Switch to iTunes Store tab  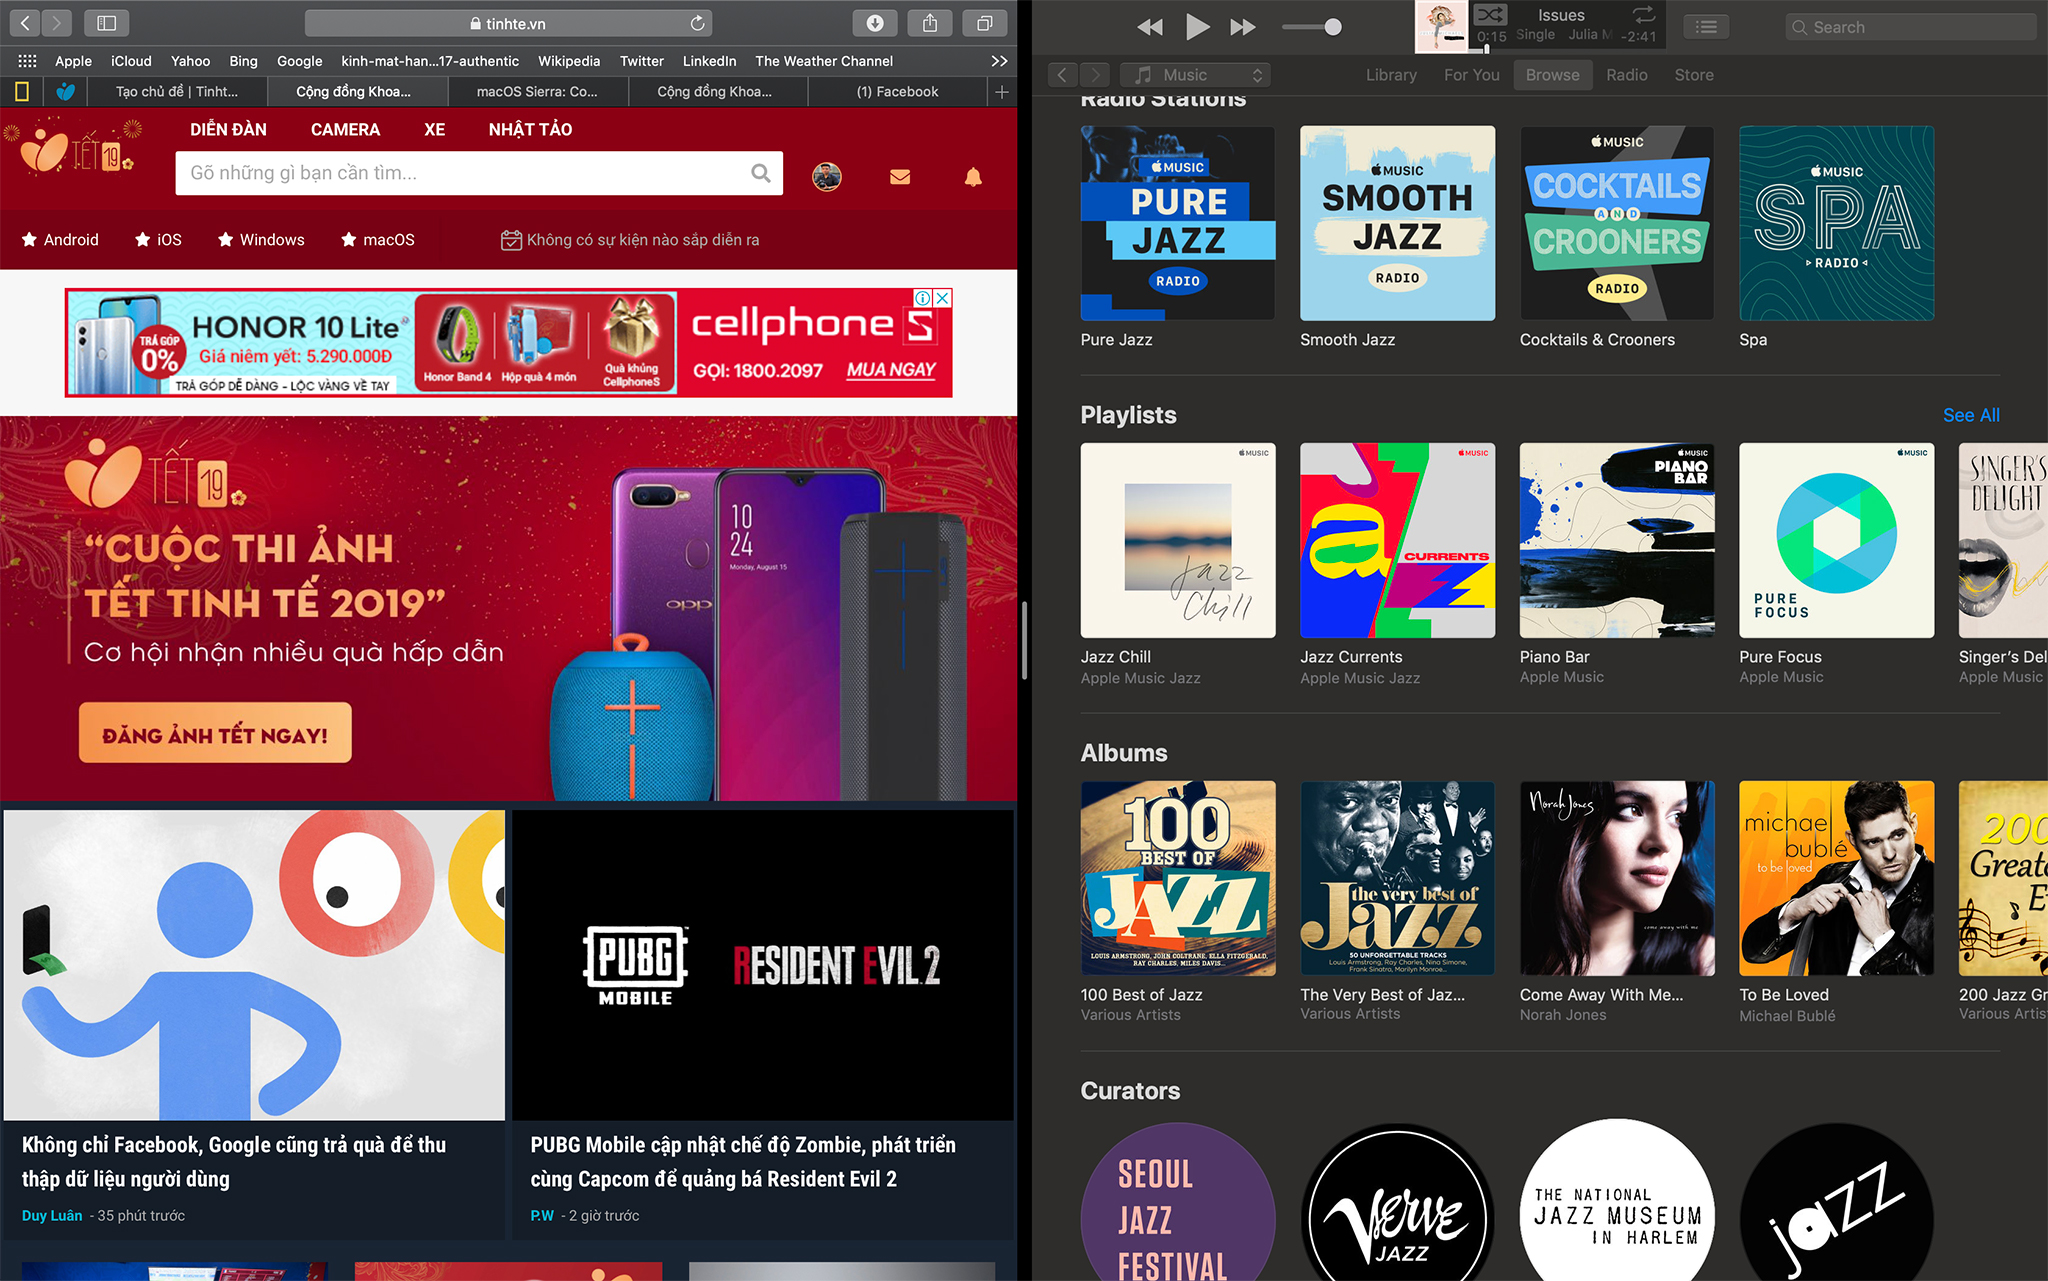(1694, 75)
